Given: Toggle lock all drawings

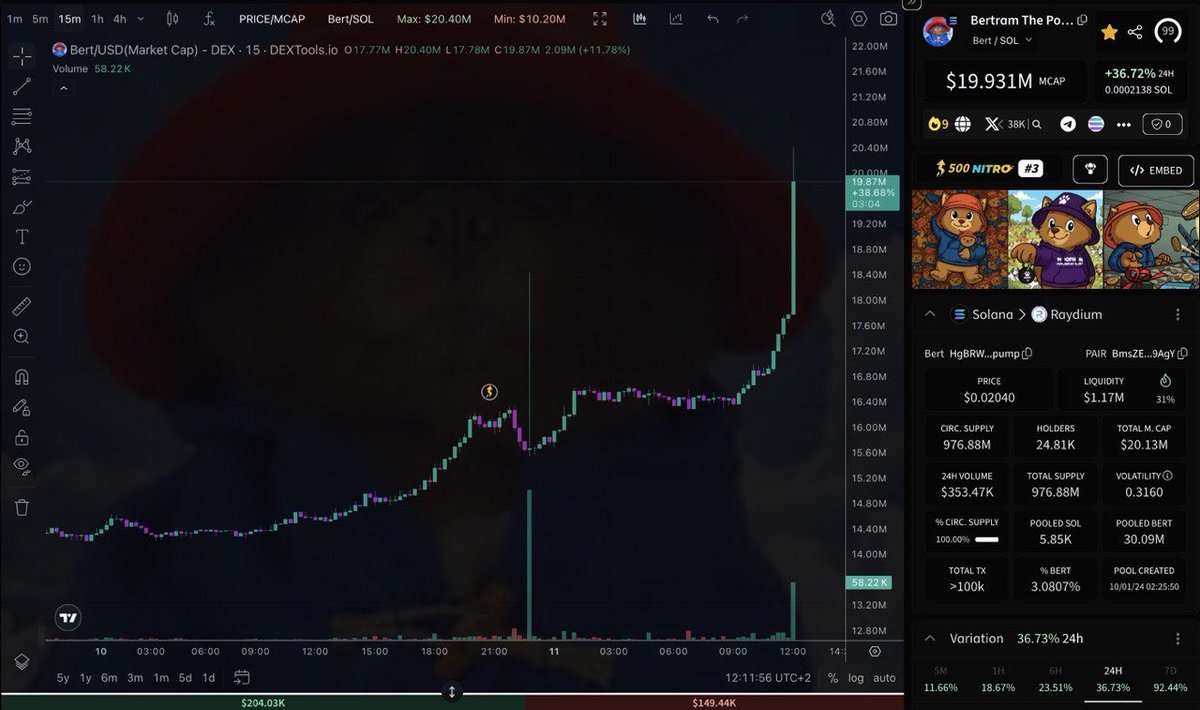Looking at the screenshot, I should (22, 437).
